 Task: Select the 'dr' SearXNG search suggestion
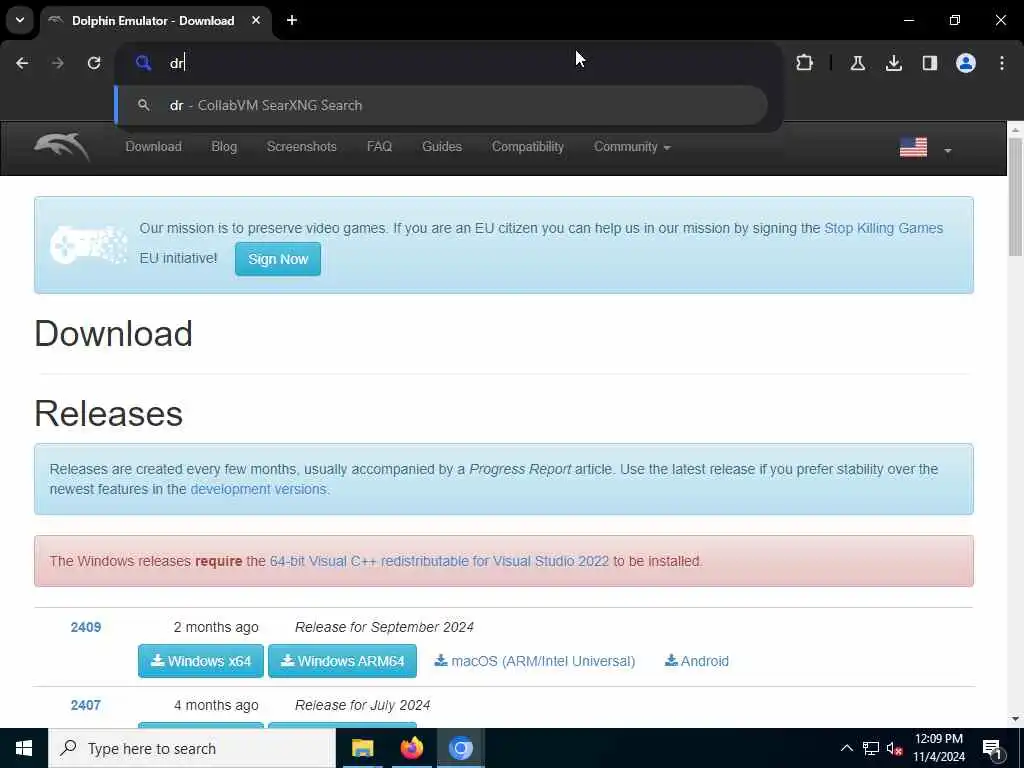[441, 105]
